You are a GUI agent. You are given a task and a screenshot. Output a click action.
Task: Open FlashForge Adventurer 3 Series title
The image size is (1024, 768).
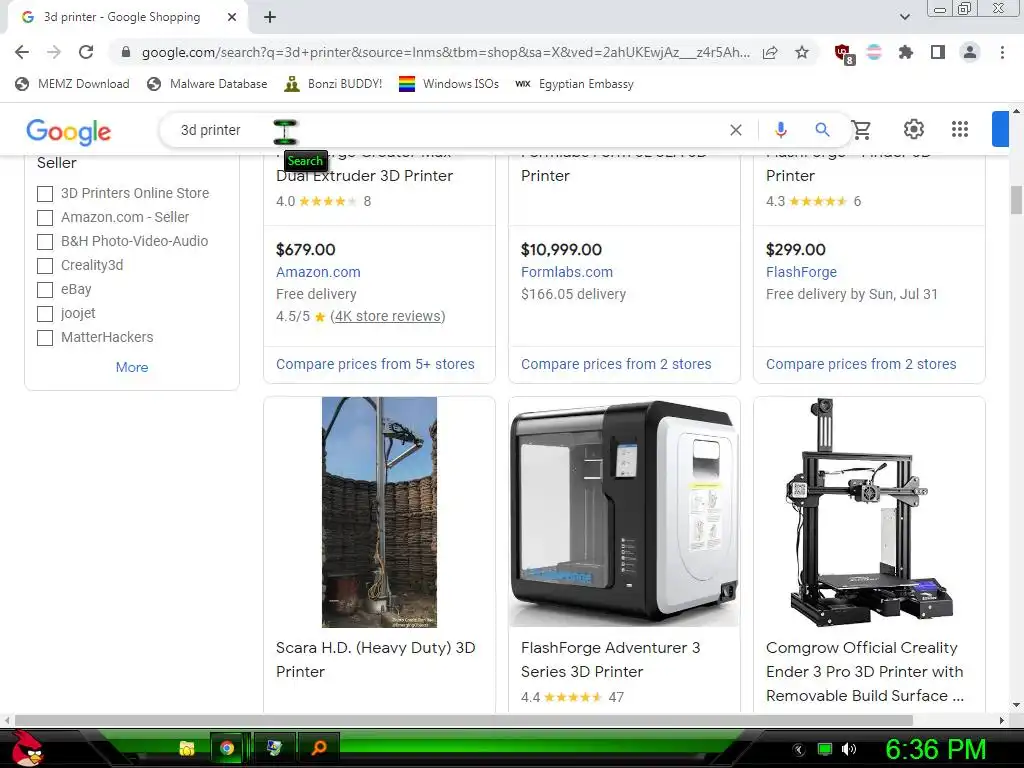(x=611, y=660)
